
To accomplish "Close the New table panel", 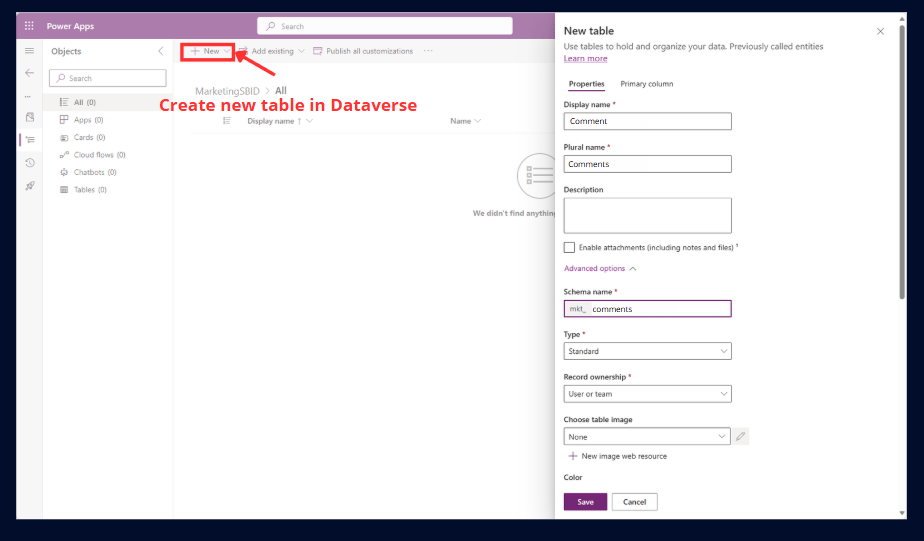I will (x=880, y=31).
